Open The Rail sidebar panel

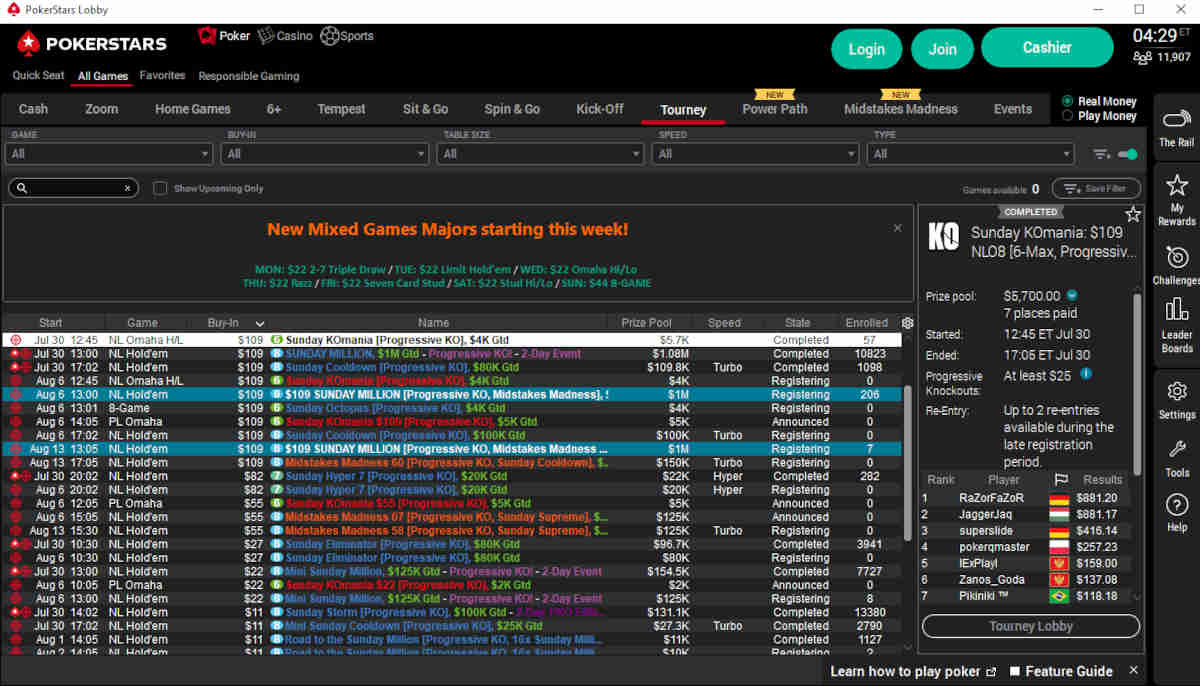coord(1176,127)
